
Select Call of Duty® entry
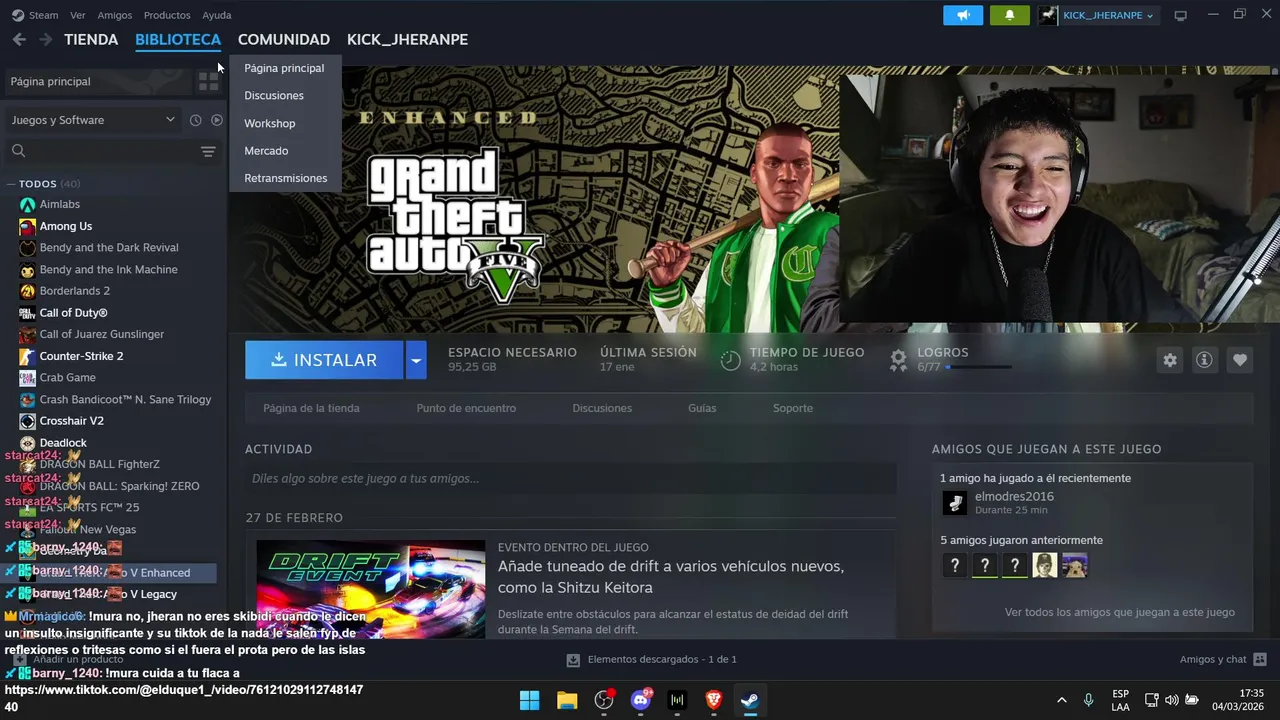click(x=73, y=313)
